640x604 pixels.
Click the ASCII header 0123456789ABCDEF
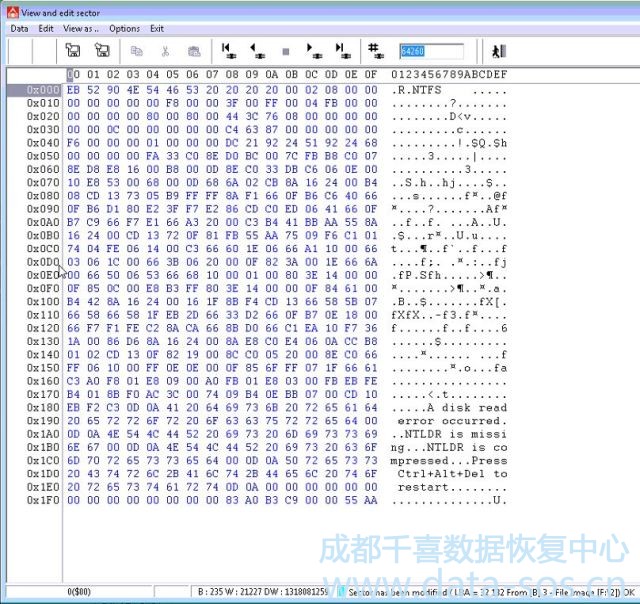[449, 75]
